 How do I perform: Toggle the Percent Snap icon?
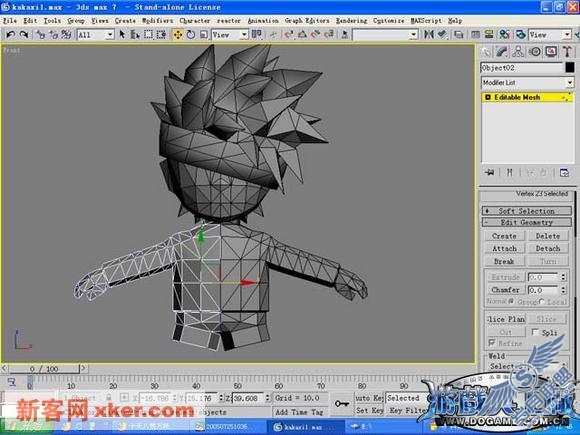click(x=315, y=35)
